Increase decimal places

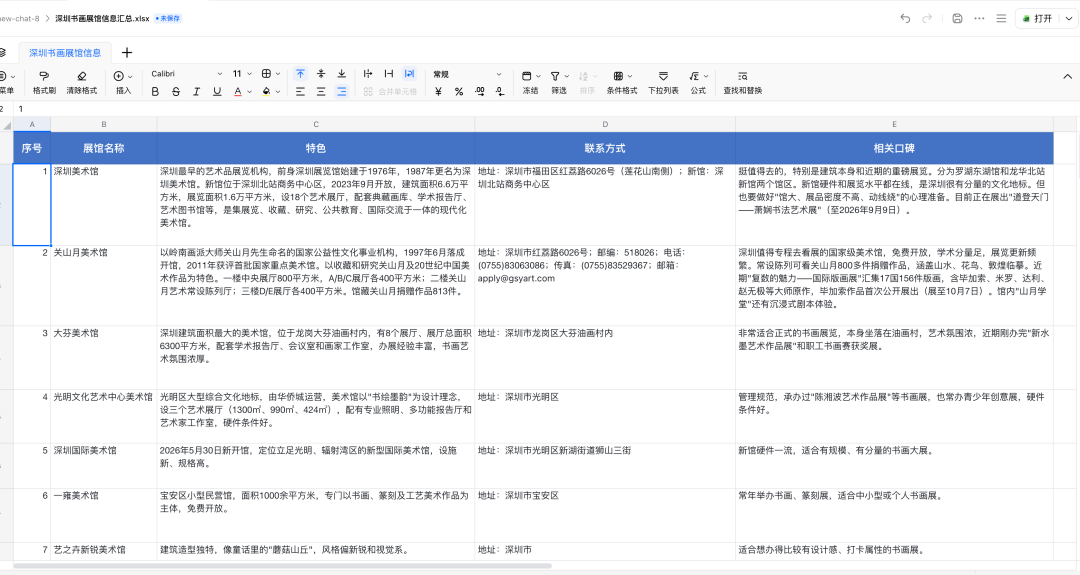coord(479,92)
